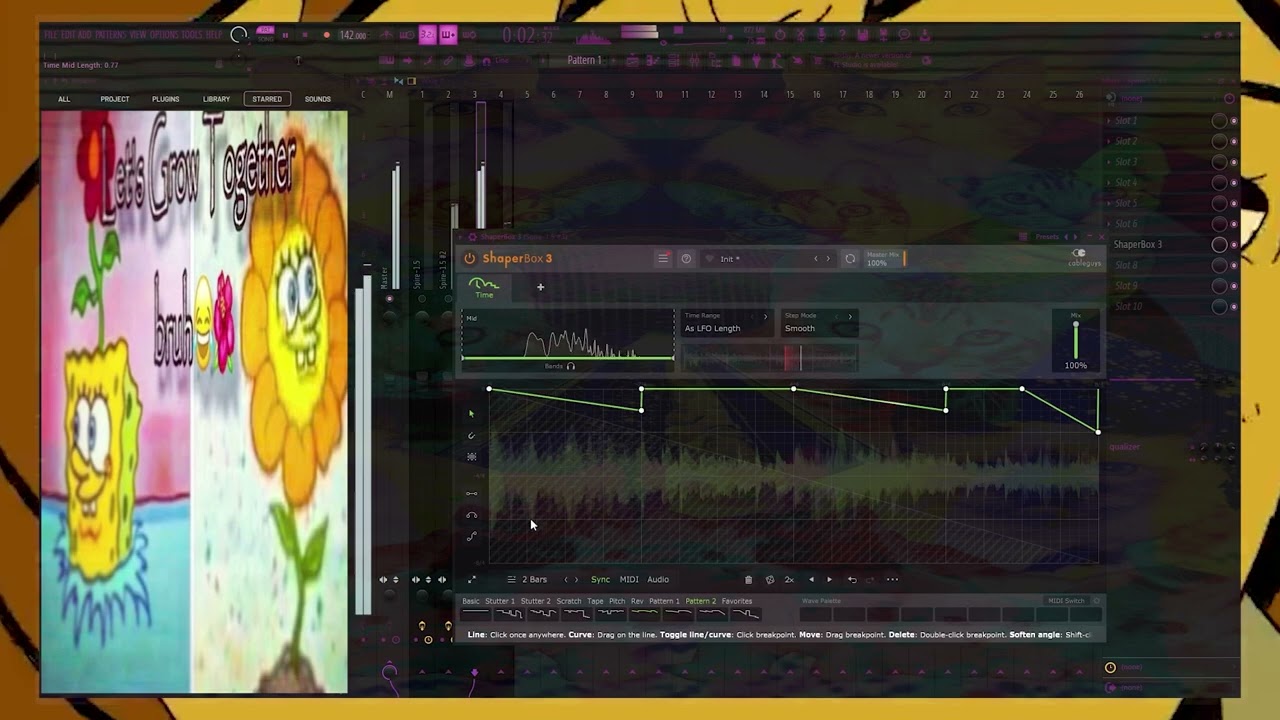The width and height of the screenshot is (1280, 720).
Task: Switch to Scratch wave category
Action: 569,601
